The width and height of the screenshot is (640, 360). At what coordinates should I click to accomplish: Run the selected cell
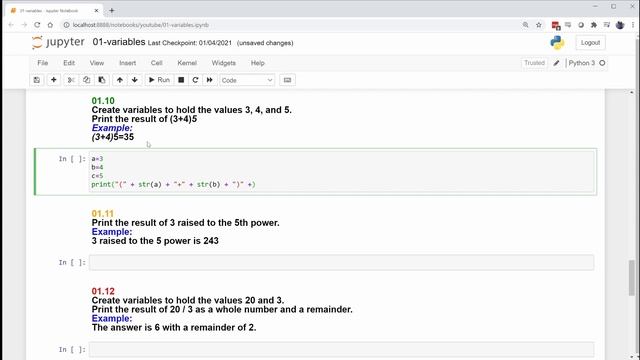159,80
